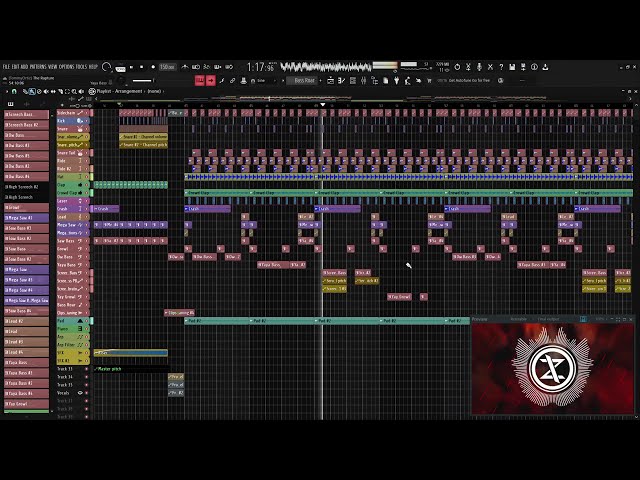Click the question mark help icon

coord(501,67)
